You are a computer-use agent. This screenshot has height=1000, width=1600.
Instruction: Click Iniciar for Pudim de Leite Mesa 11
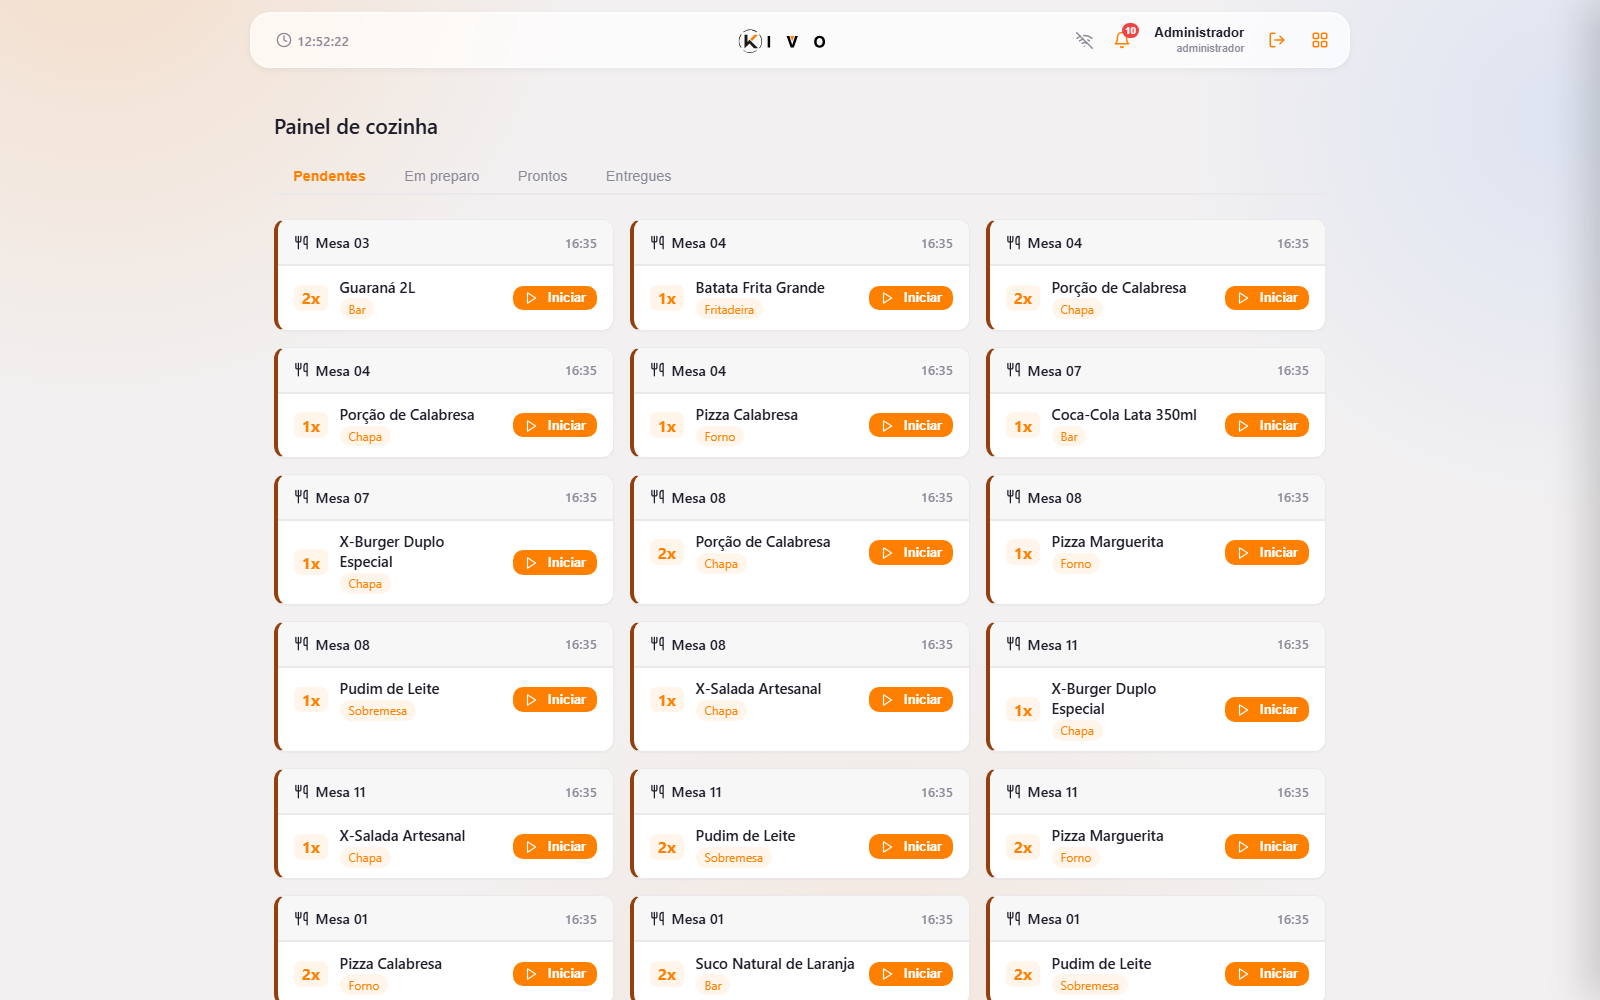[x=911, y=846]
